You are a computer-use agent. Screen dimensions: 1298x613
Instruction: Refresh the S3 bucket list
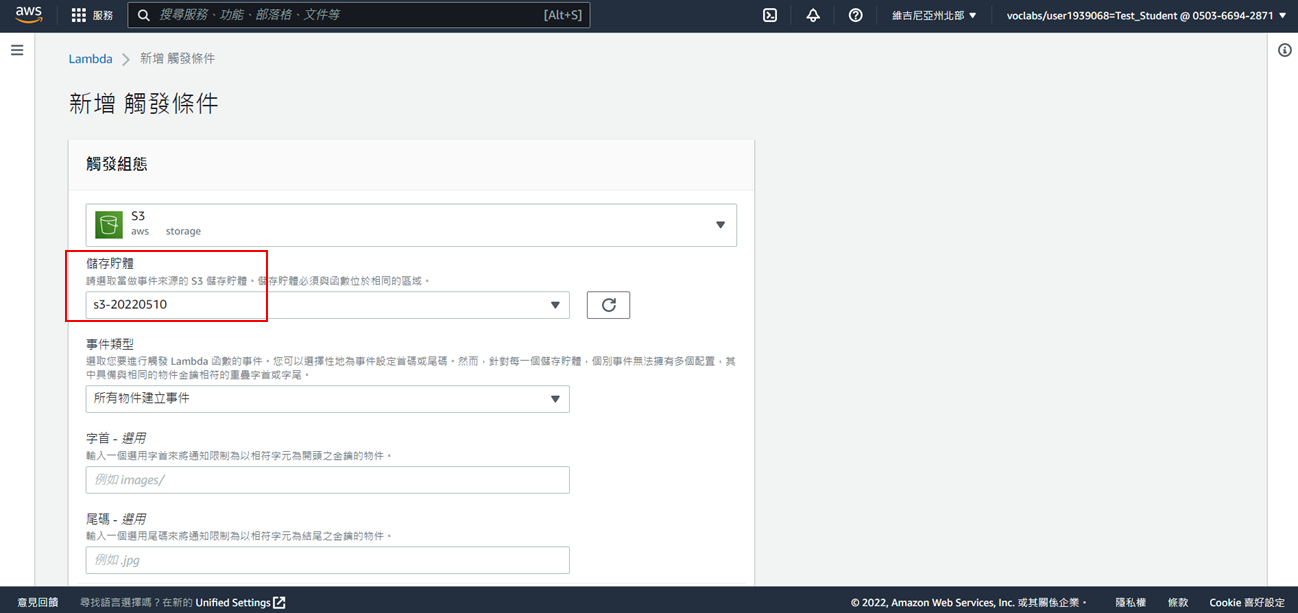[x=608, y=305]
